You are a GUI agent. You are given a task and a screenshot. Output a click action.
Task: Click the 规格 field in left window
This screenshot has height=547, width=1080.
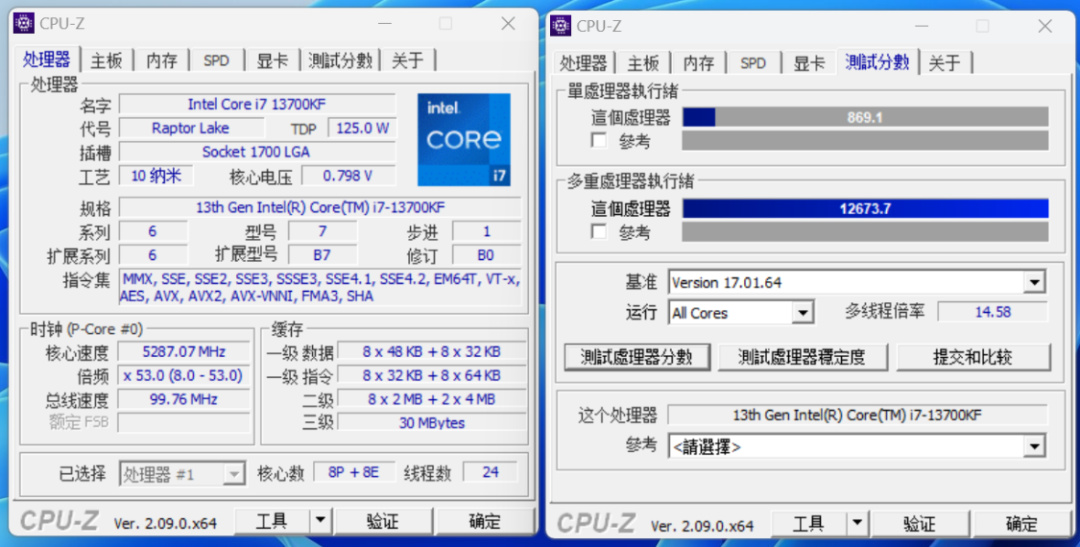click(320, 207)
